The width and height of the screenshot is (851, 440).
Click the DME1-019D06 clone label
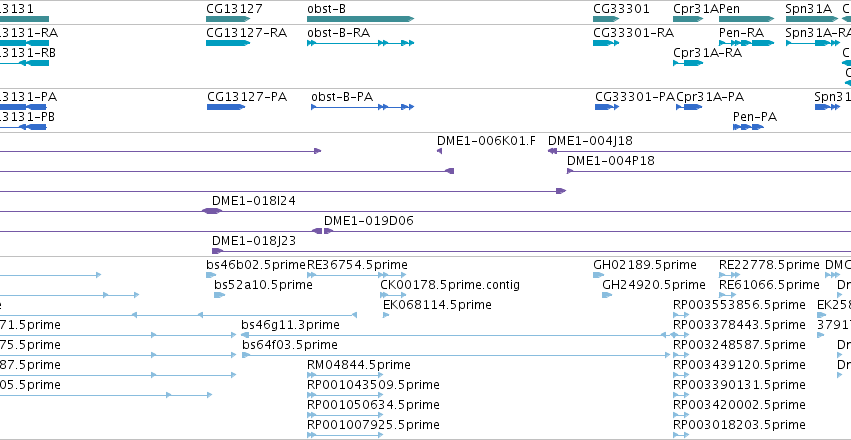(369, 221)
